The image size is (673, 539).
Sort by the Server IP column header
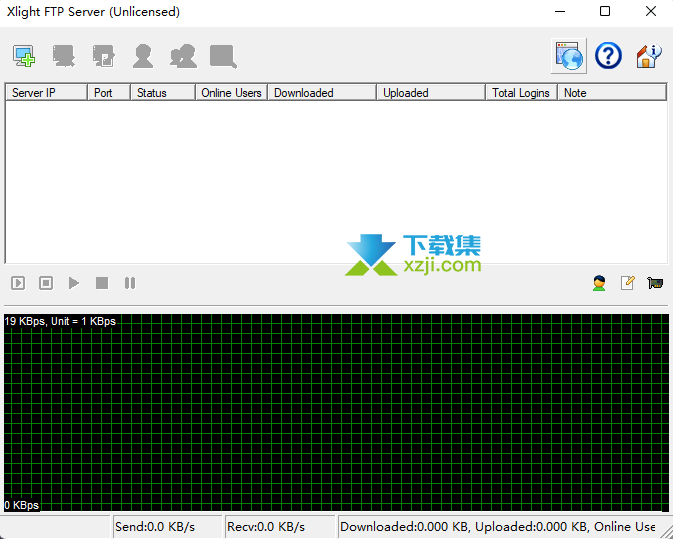(46, 93)
